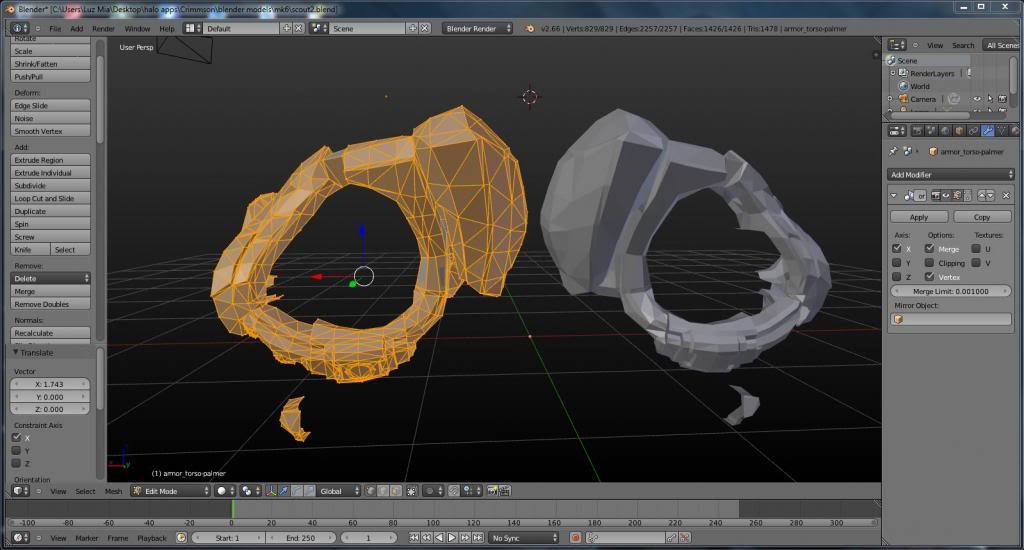Viewport: 1024px width, 550px height.
Task: Click the Merge Limit value field
Action: point(951,291)
